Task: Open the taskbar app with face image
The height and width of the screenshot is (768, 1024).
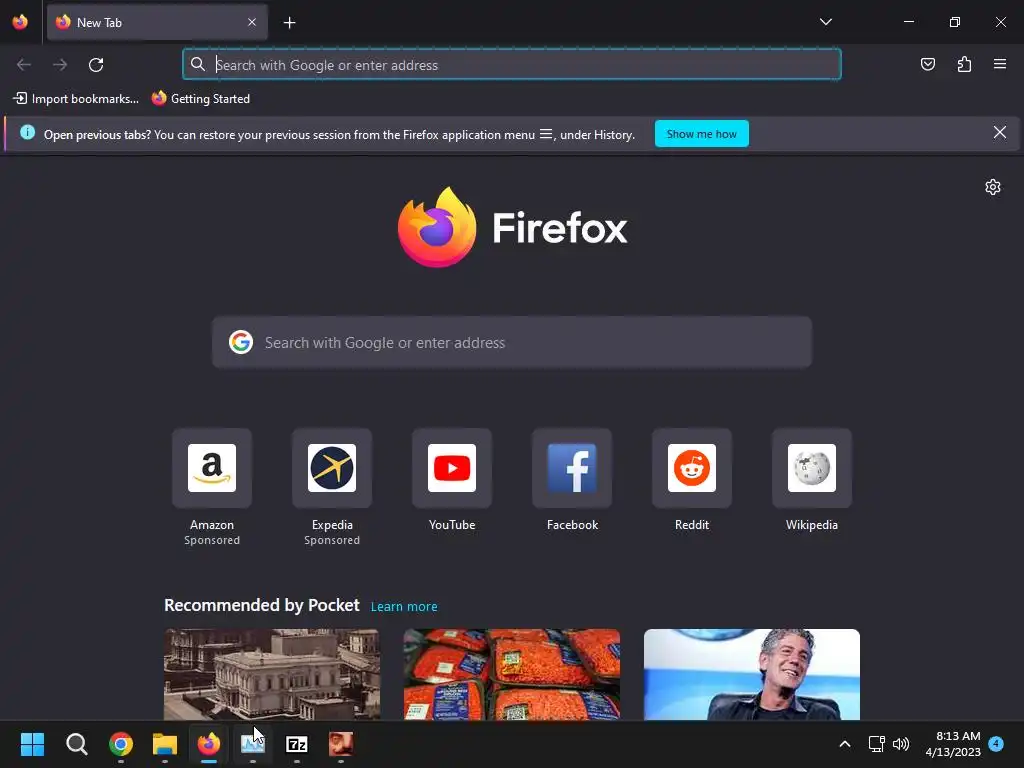Action: pos(341,744)
